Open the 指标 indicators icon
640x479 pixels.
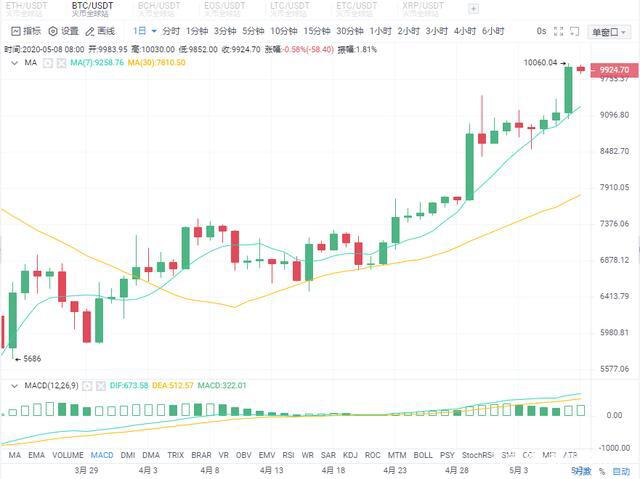16,31
